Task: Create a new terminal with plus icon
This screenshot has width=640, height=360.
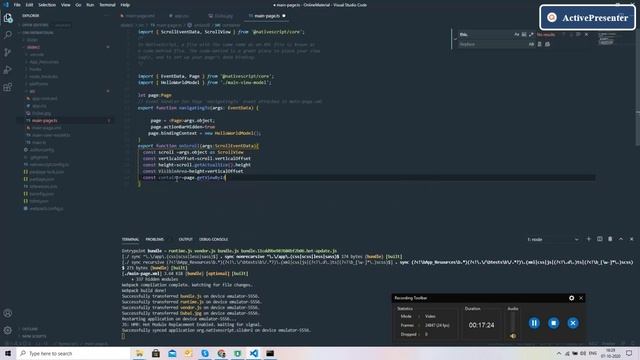Action: pos(589,239)
